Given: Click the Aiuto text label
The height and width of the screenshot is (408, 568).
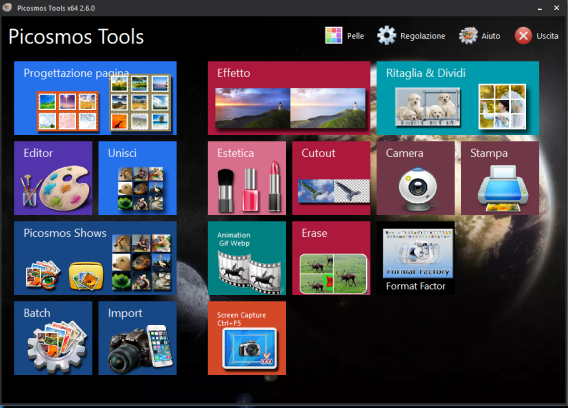Looking at the screenshot, I should click(491, 36).
